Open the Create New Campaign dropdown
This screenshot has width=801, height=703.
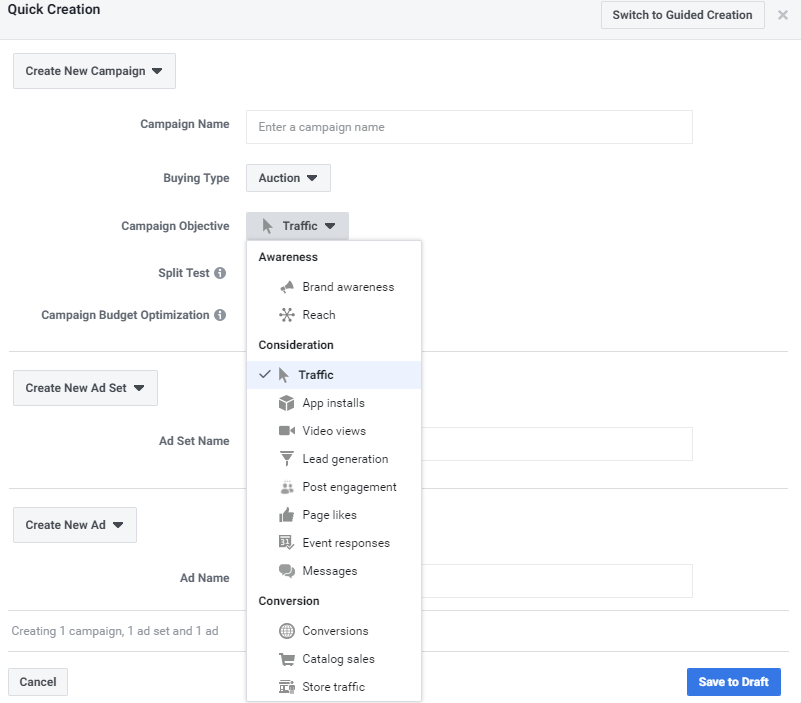click(95, 71)
